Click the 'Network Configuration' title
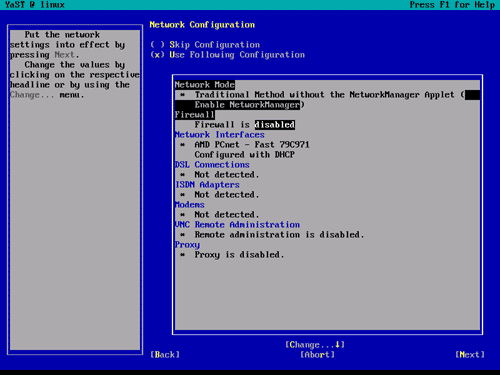Viewport: 500px width, 375px height. click(x=202, y=25)
